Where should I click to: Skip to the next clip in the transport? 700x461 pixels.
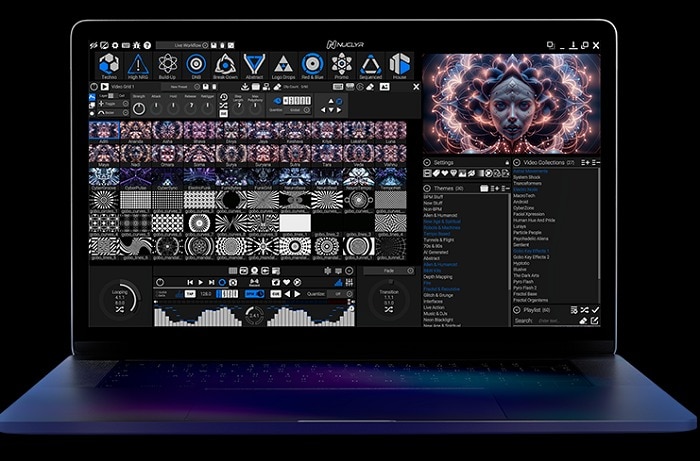pos(211,282)
